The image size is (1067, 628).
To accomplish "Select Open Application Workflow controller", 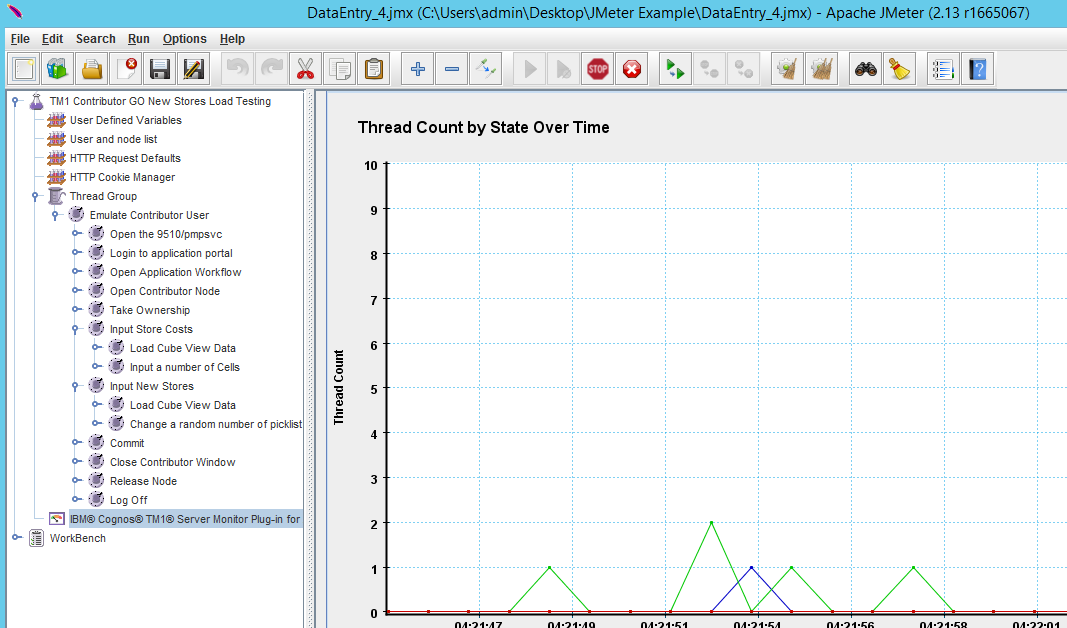I will [x=176, y=272].
